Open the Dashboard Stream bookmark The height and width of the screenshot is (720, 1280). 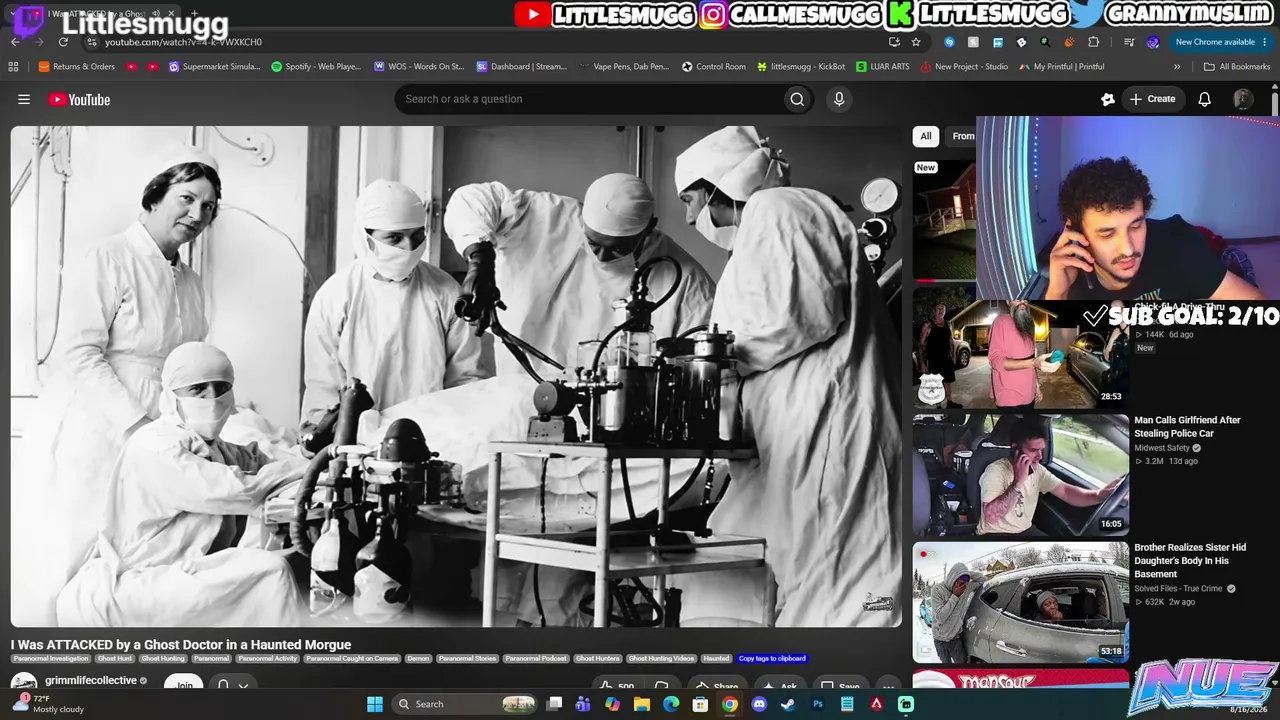click(x=521, y=67)
